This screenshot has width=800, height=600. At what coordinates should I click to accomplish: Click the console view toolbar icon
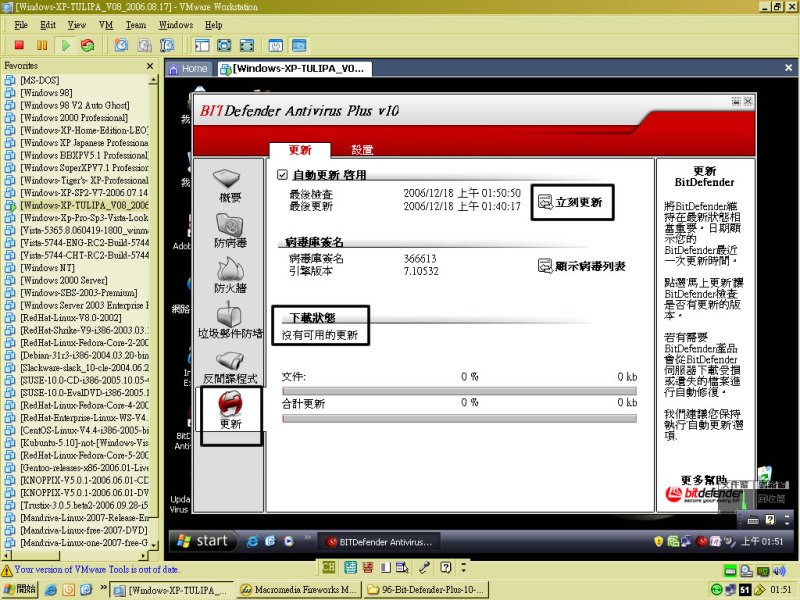coord(299,45)
